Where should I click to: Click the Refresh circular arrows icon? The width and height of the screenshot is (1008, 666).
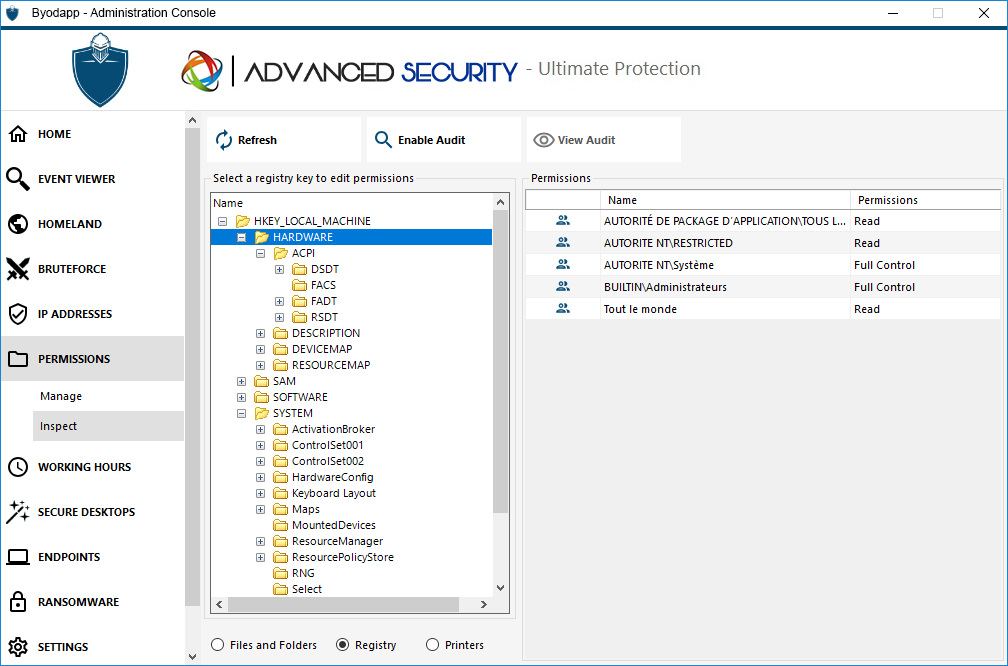pos(224,140)
